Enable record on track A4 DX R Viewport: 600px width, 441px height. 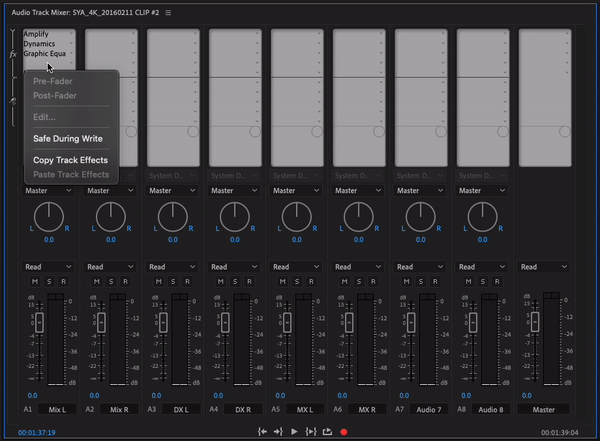[249, 282]
